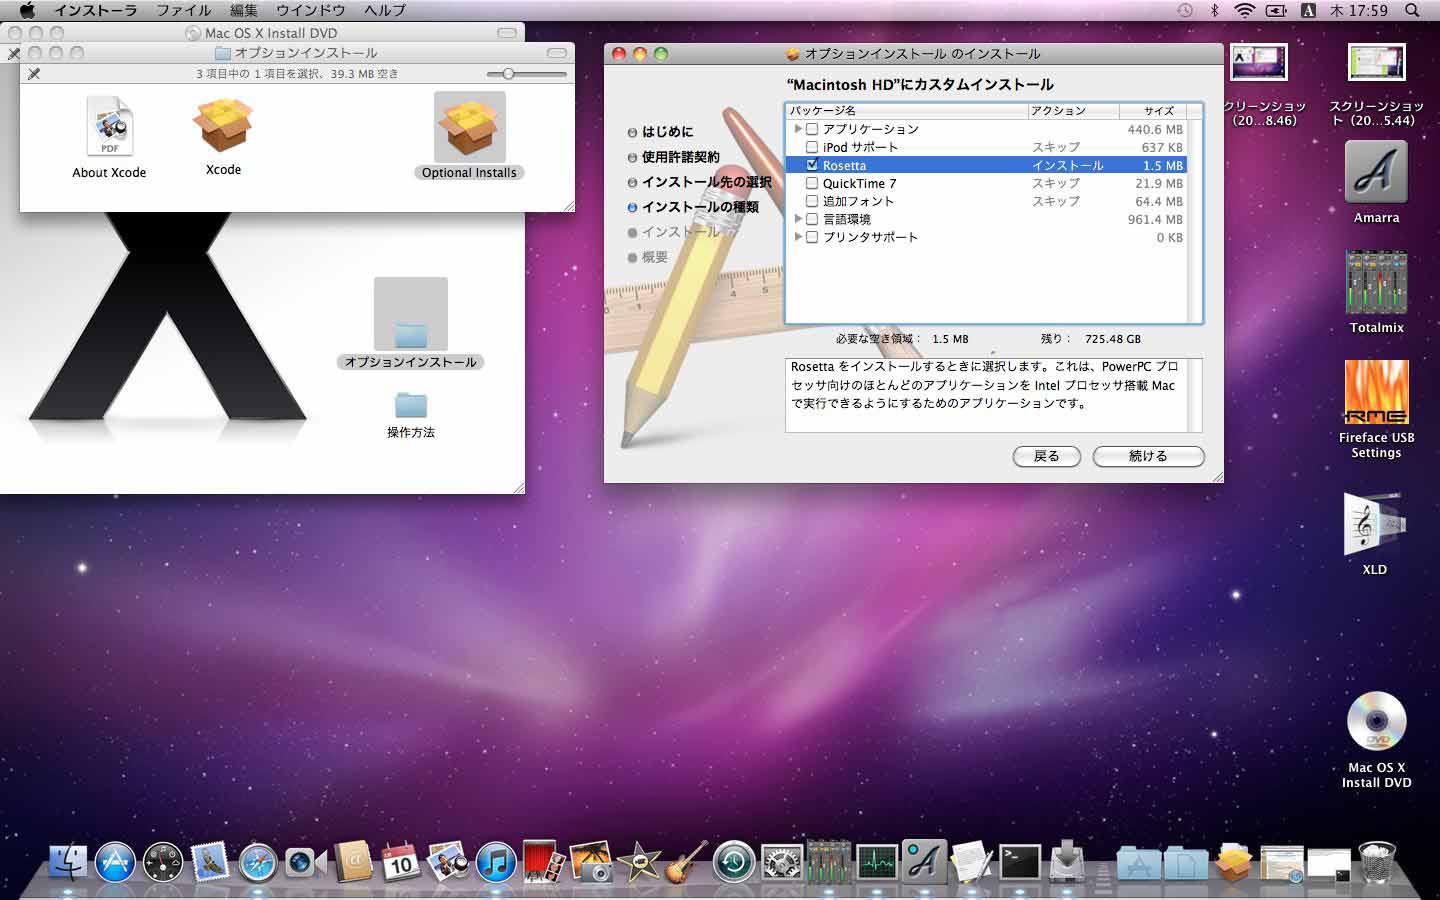Open the About Xcode PDF file
This screenshot has width=1440, height=900.
point(109,127)
